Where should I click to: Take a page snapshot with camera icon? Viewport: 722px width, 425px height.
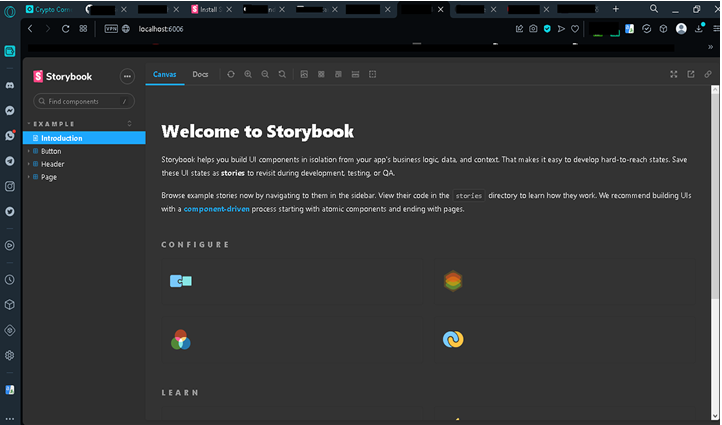click(x=533, y=29)
